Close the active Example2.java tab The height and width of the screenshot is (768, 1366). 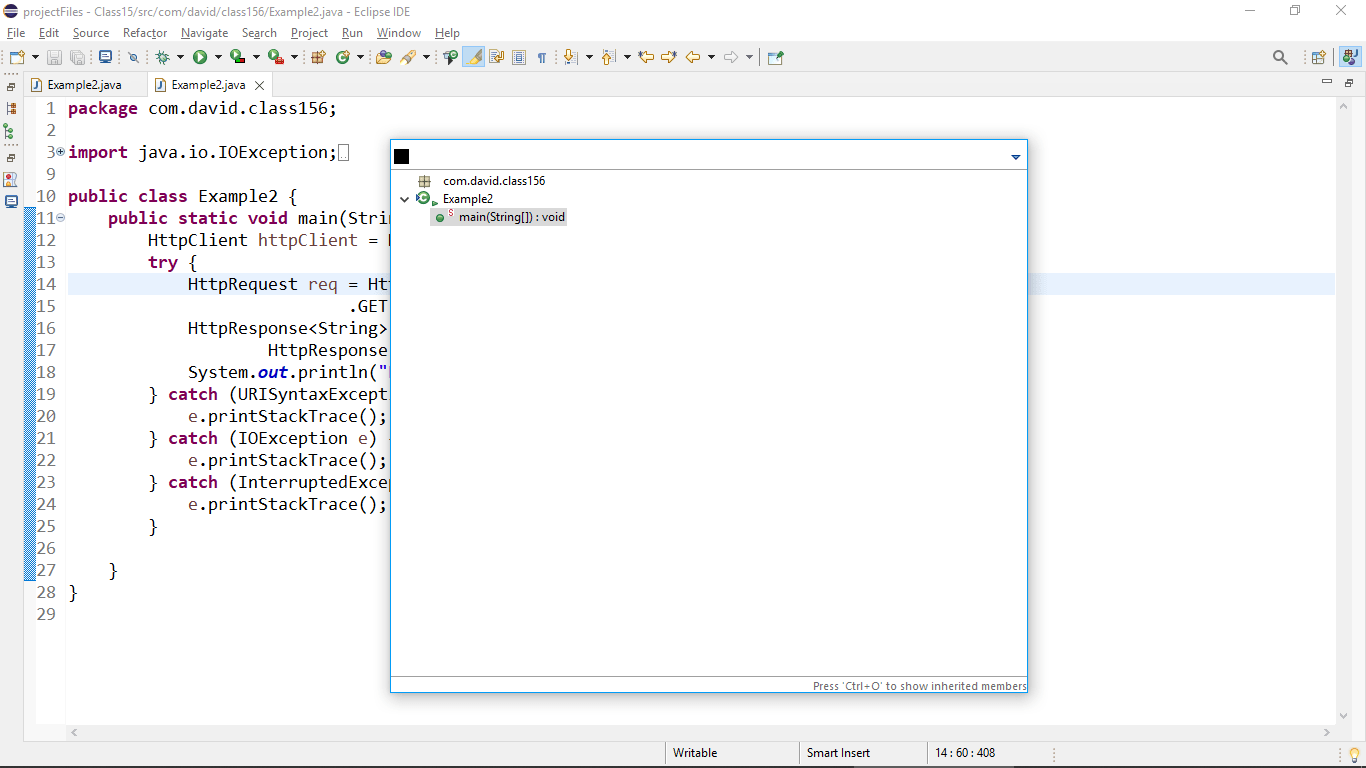[259, 86]
